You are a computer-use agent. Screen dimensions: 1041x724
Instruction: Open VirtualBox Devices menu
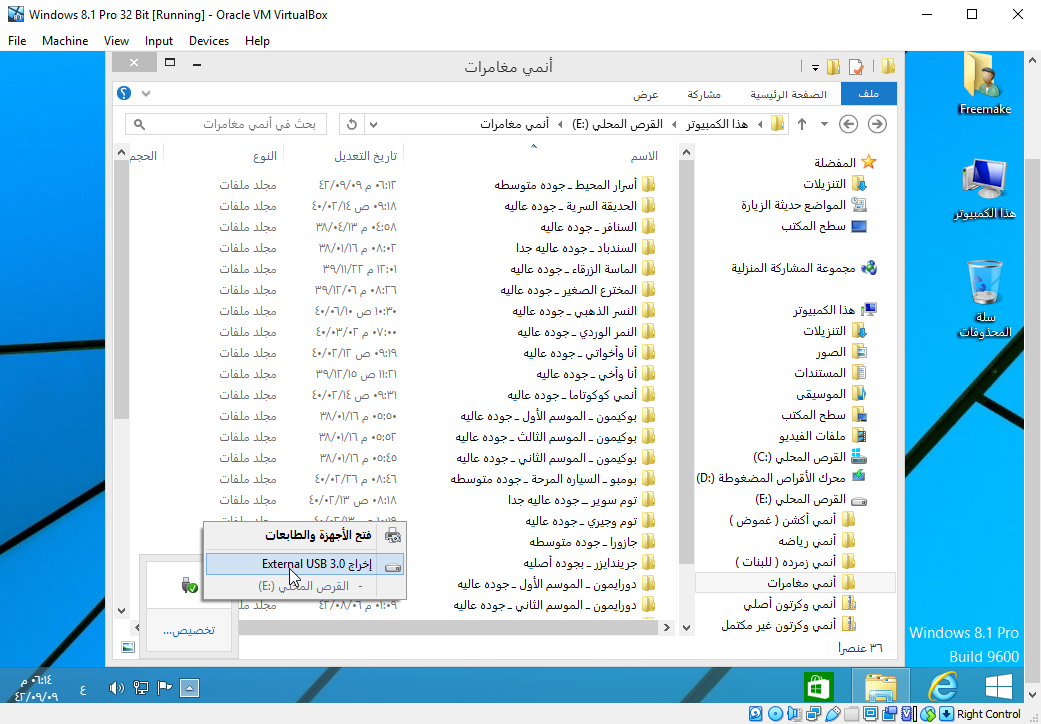coord(208,40)
